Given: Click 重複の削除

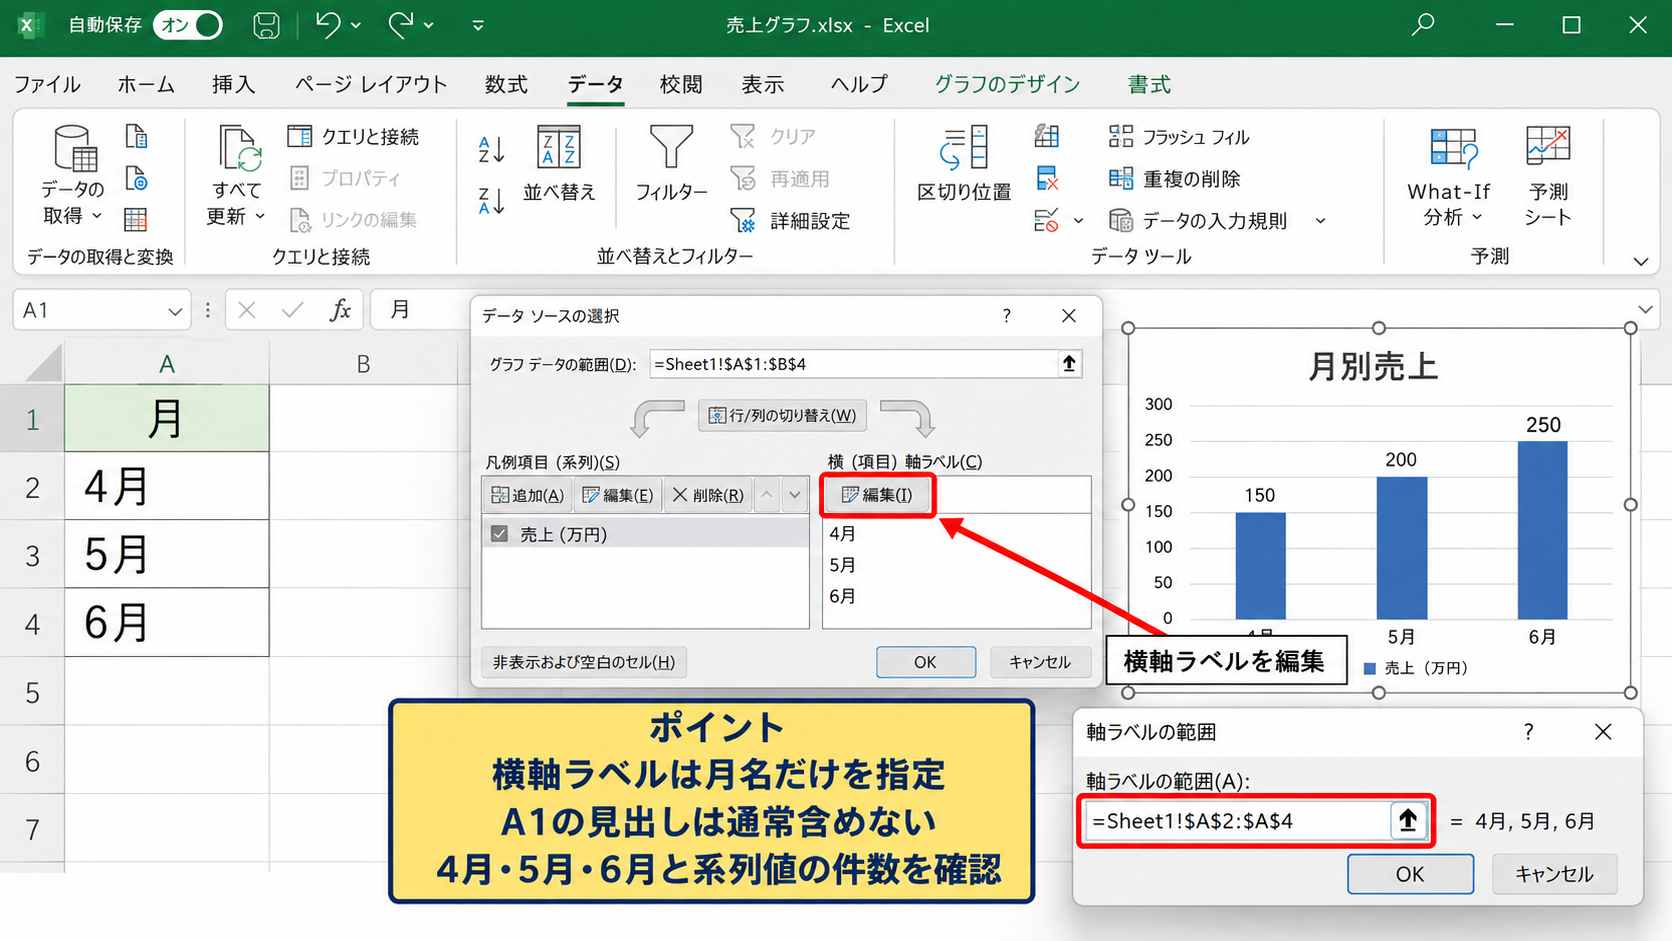Looking at the screenshot, I should click(x=1175, y=179).
